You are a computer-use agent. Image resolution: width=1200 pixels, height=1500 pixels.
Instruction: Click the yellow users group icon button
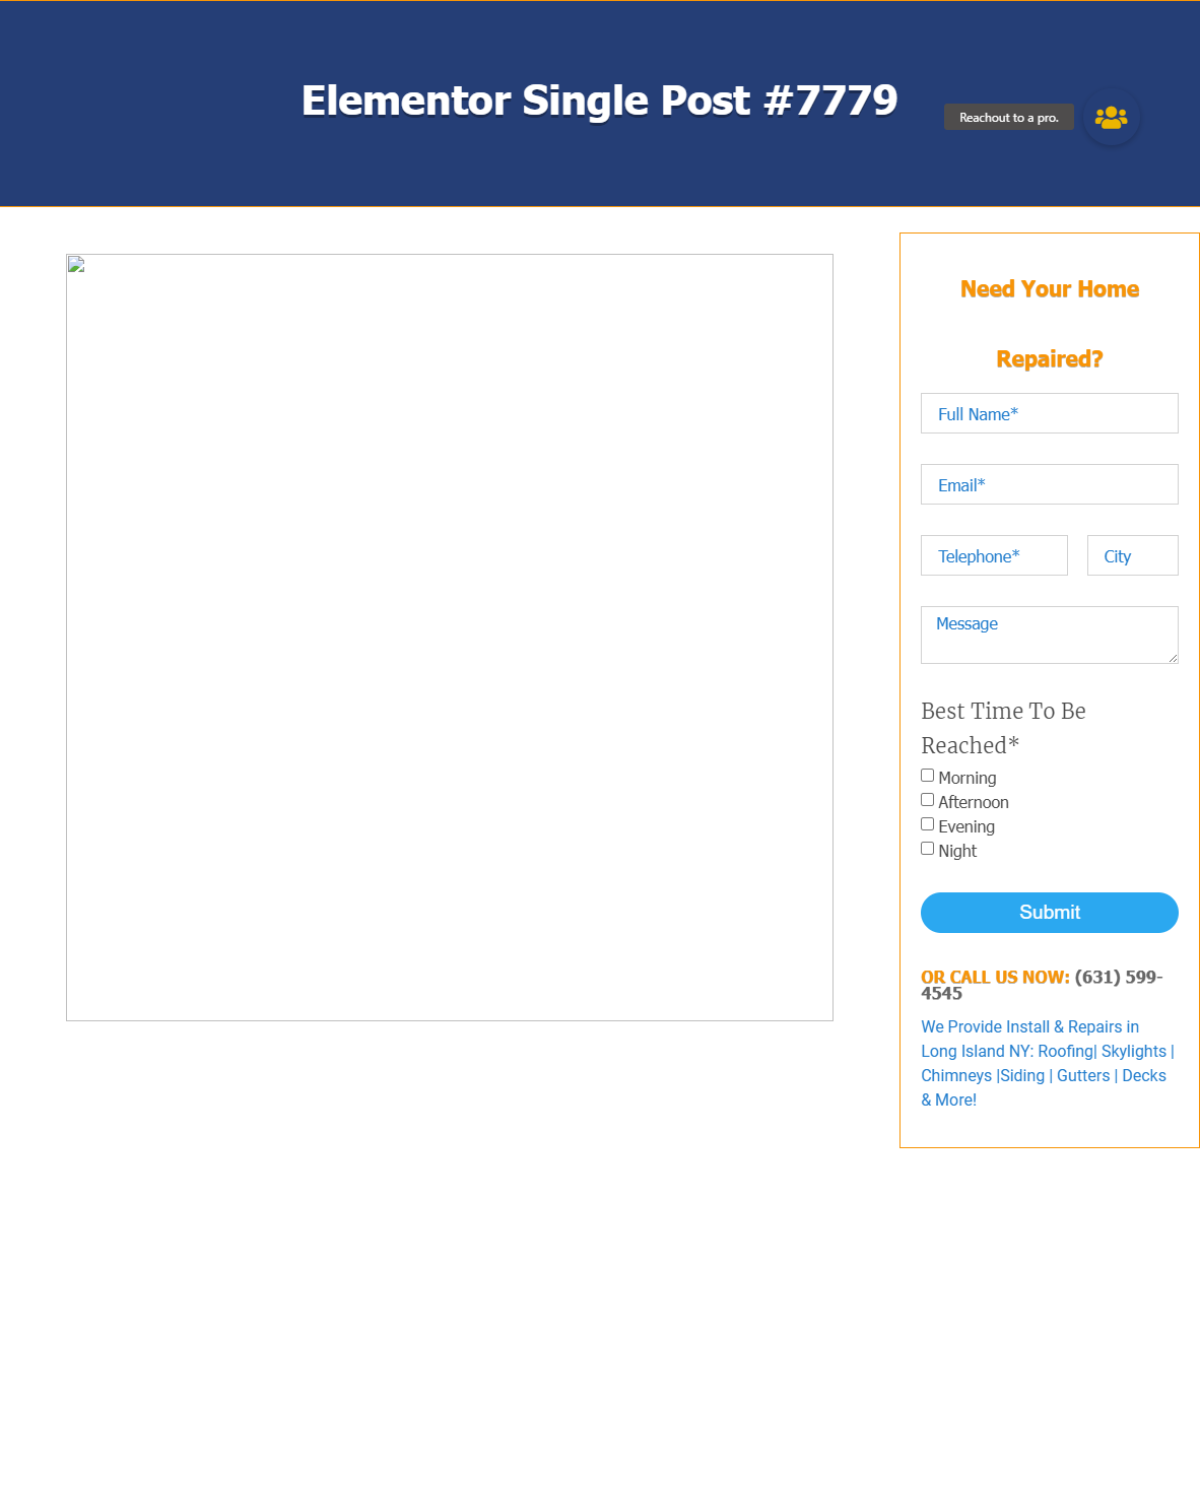[1111, 118]
